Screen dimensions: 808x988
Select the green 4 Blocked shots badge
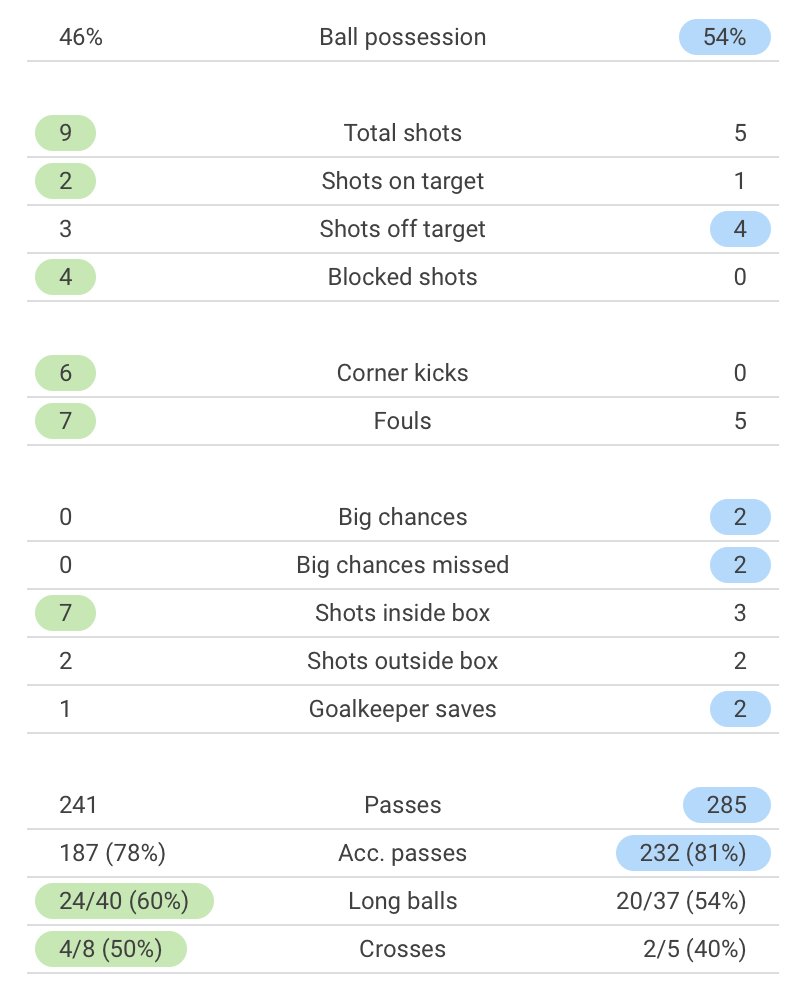point(65,277)
